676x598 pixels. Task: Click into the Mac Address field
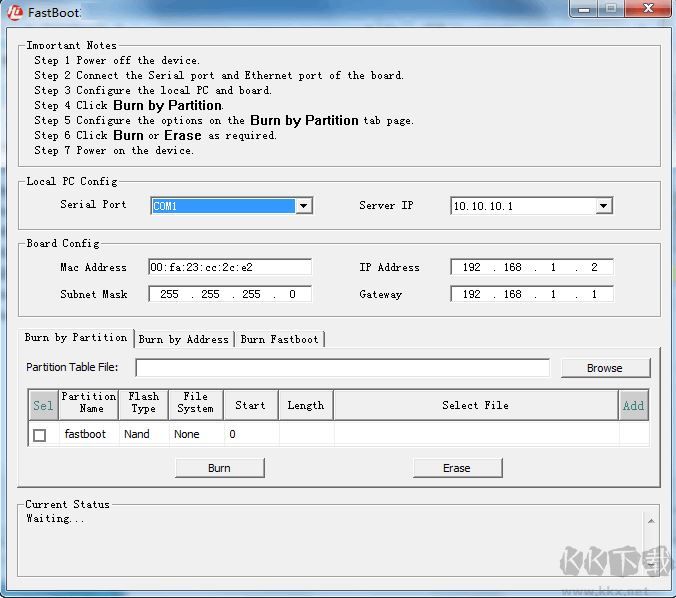[x=229, y=268]
